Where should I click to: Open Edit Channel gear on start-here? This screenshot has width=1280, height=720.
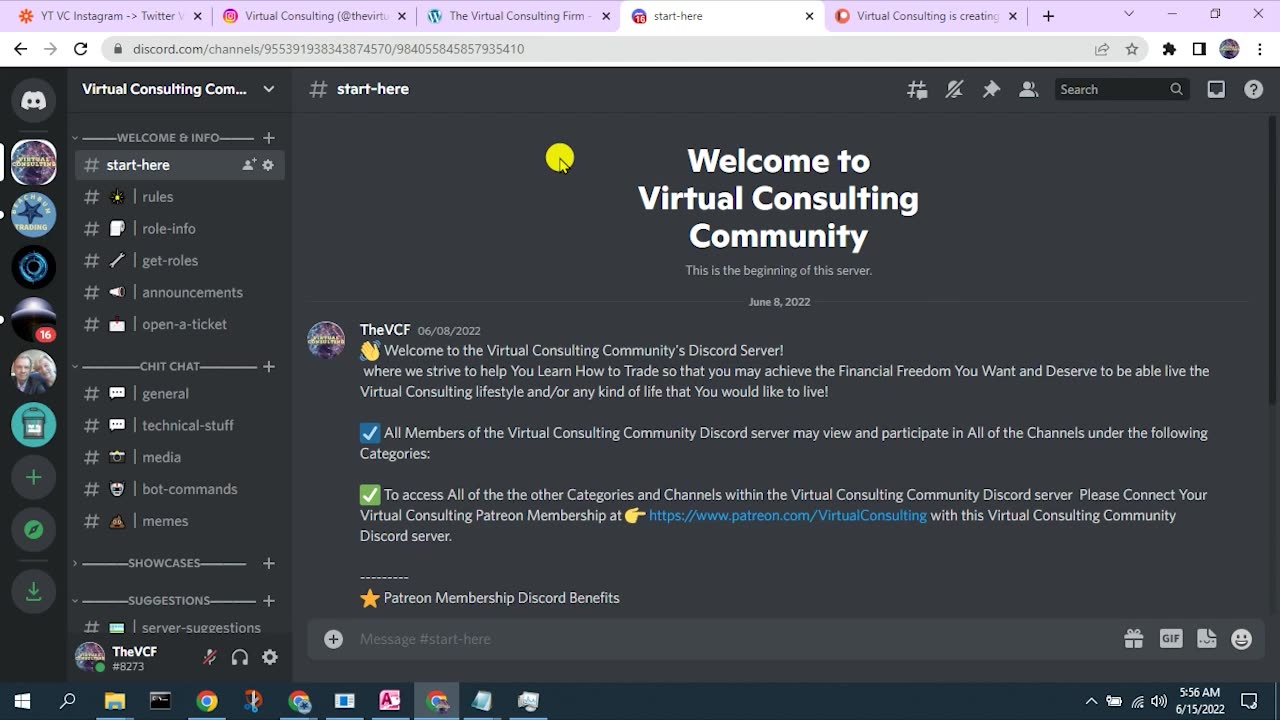point(268,165)
